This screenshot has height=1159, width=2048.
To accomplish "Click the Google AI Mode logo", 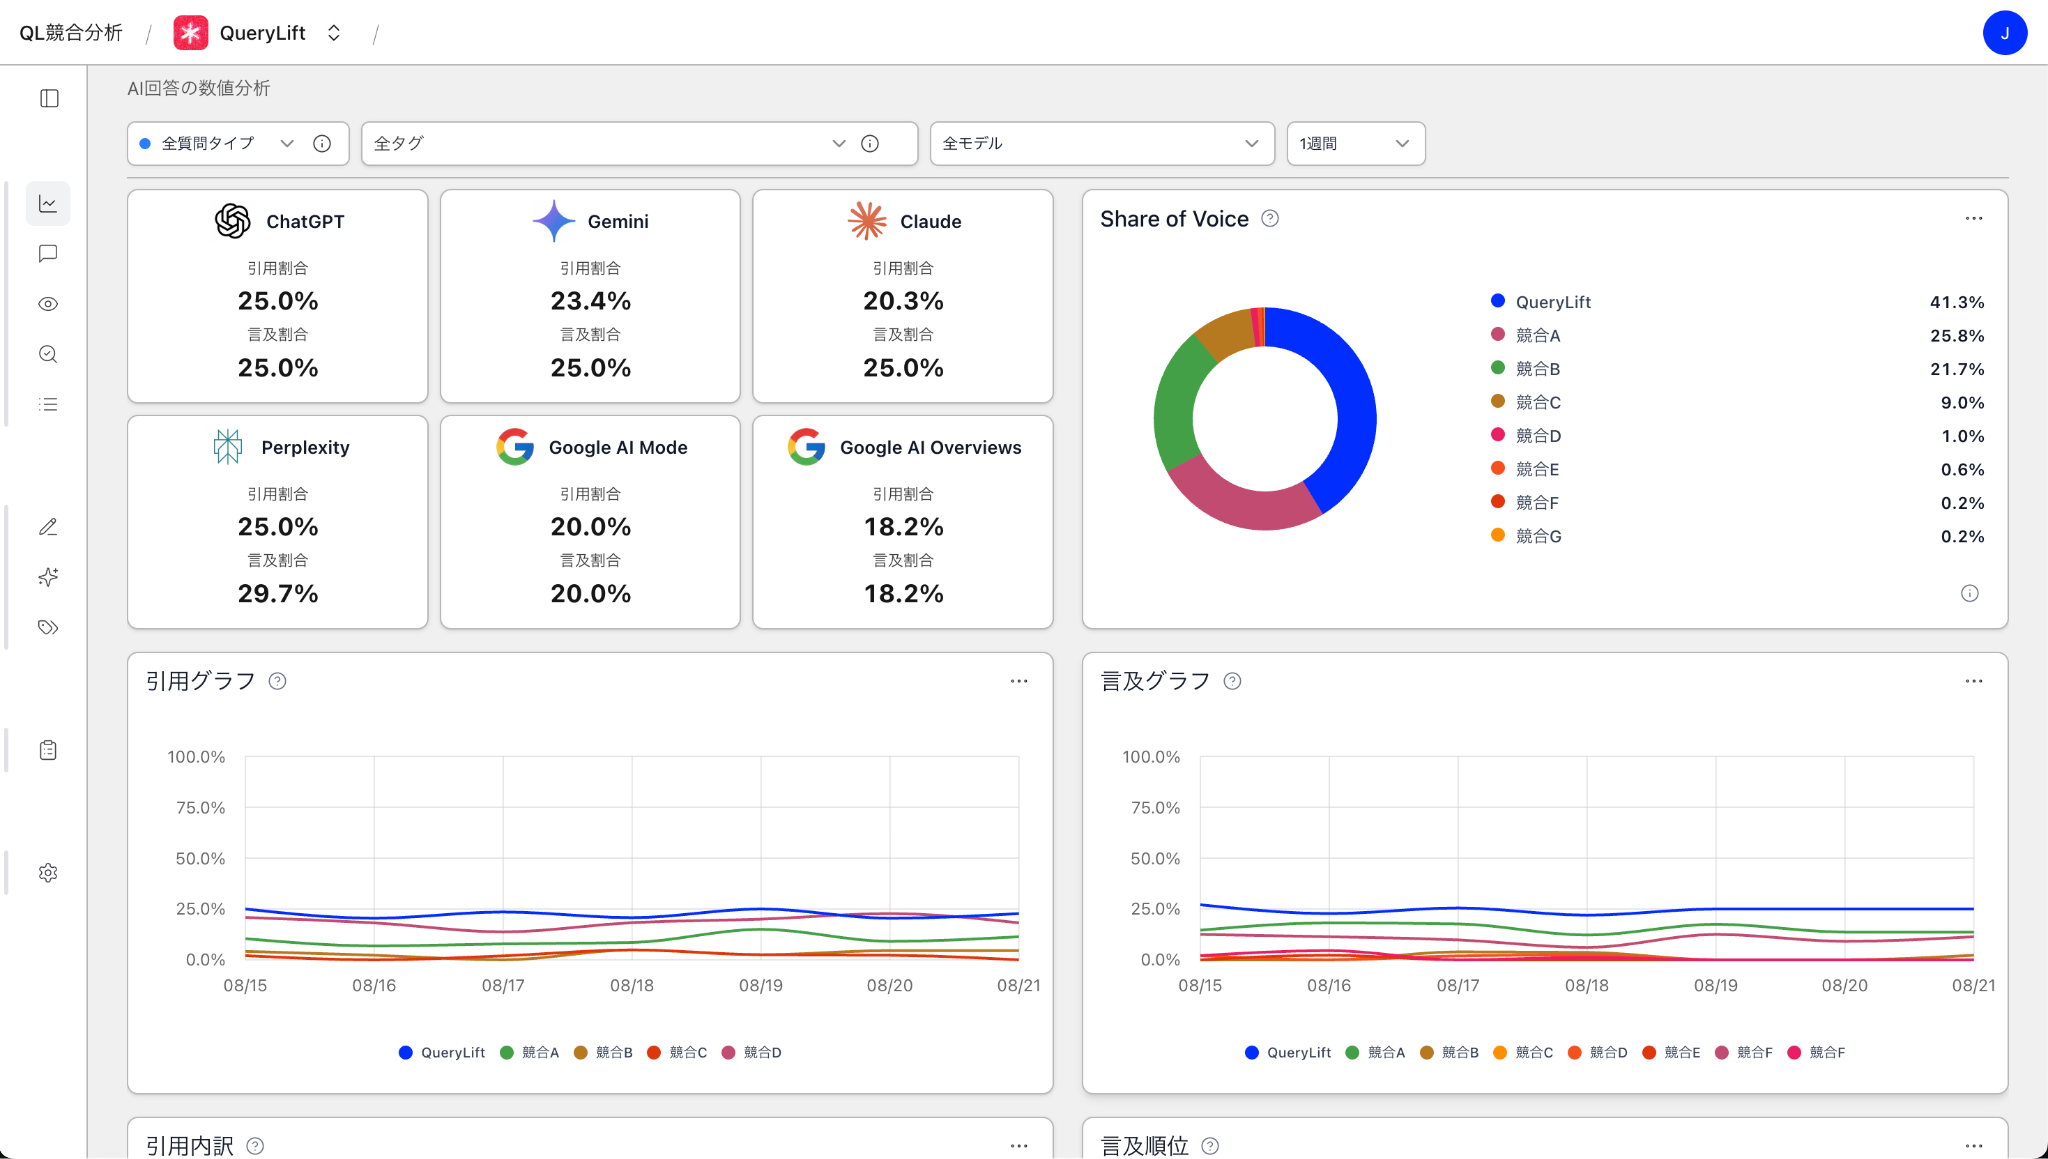I will tap(515, 447).
